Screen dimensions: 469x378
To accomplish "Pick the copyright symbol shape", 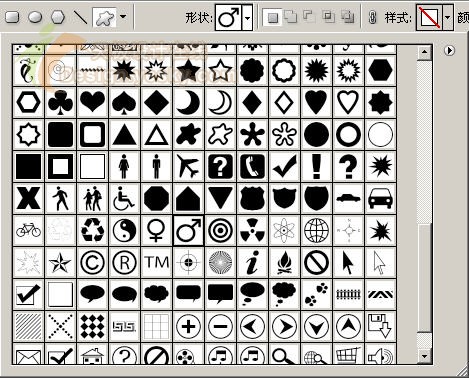I will pyautogui.click(x=92, y=262).
